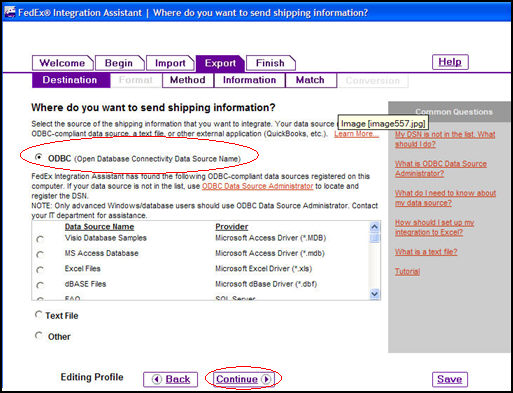Image resolution: width=513 pixels, height=393 pixels.
Task: Click the list scroll up arrow
Action: coord(375,227)
